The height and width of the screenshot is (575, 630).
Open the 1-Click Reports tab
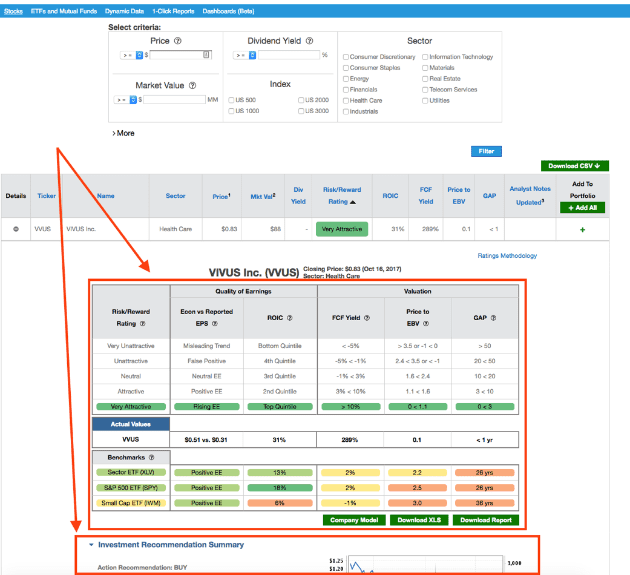coord(173,11)
